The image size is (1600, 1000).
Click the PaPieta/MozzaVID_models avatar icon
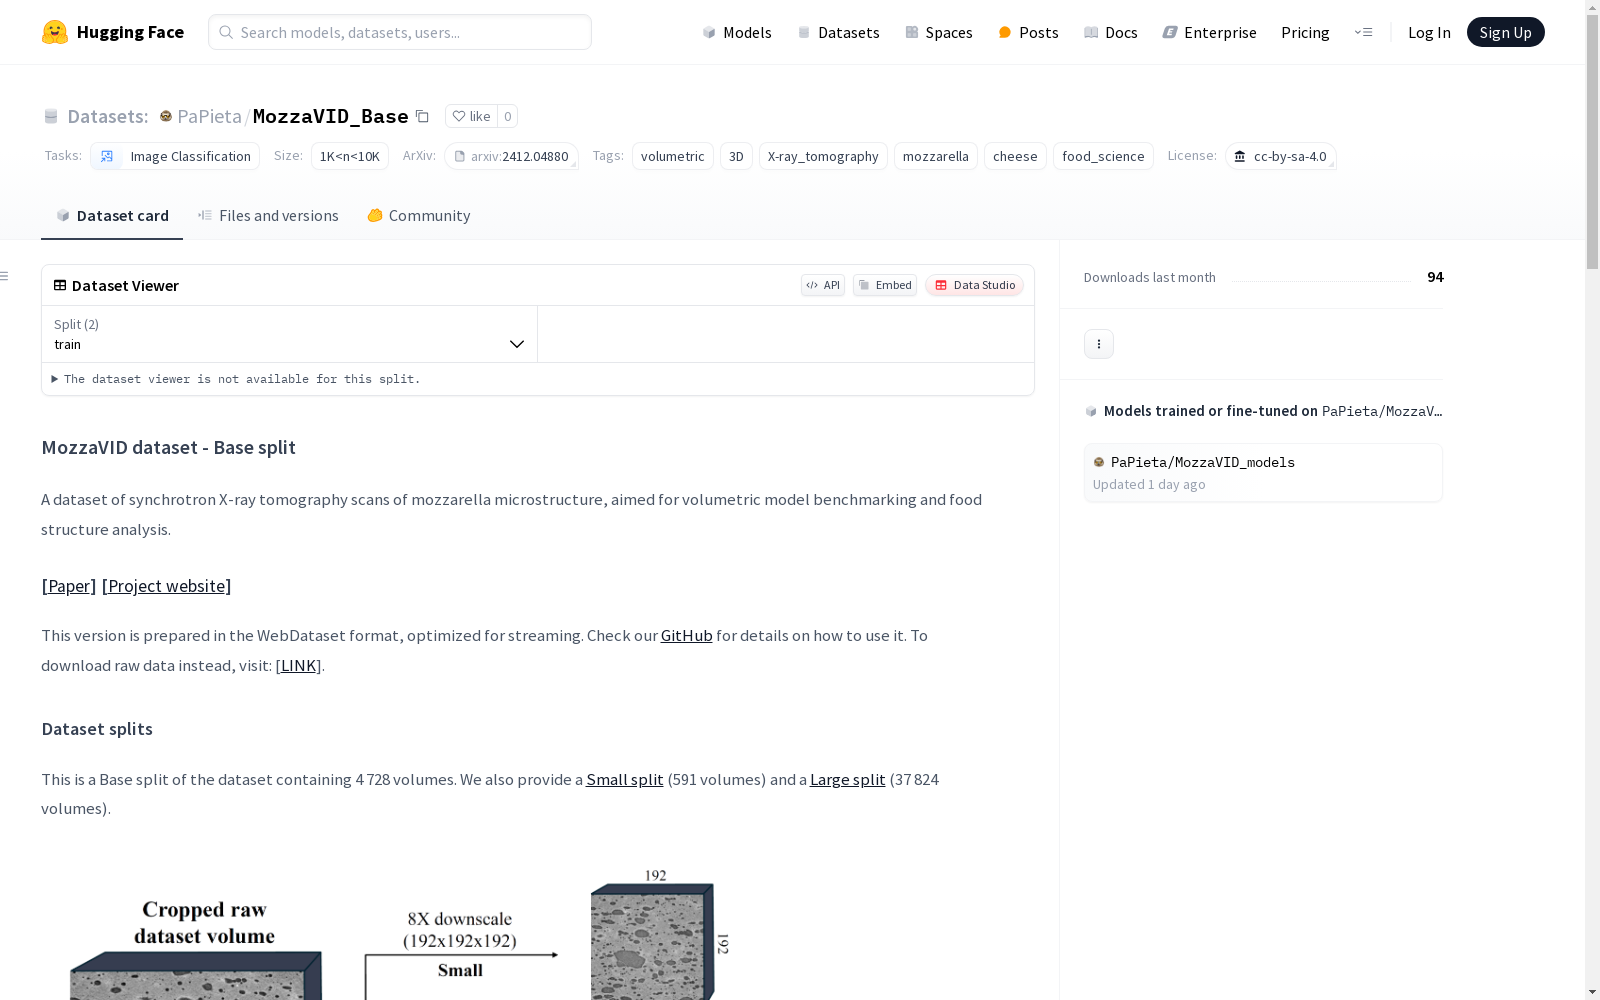(1099, 462)
